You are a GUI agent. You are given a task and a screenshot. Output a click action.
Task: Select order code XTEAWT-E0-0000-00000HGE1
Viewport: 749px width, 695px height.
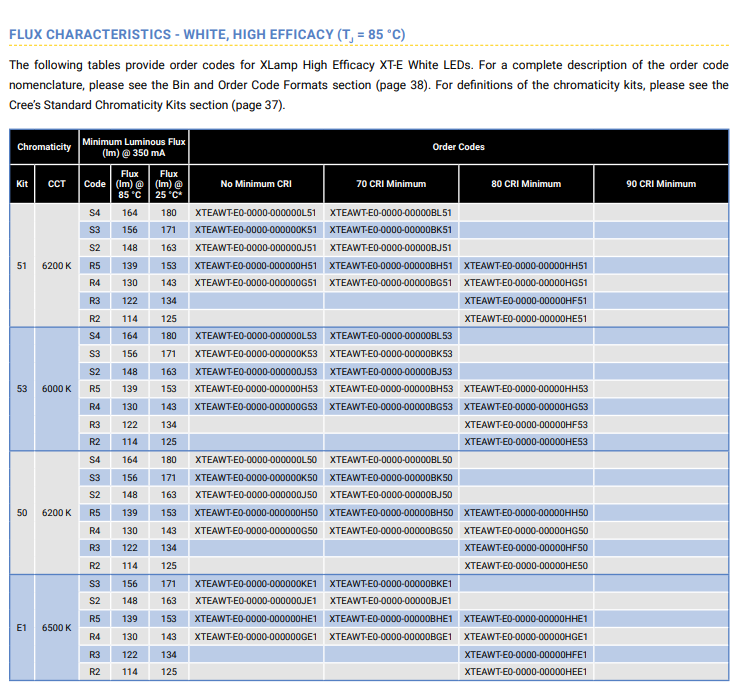[525, 637]
